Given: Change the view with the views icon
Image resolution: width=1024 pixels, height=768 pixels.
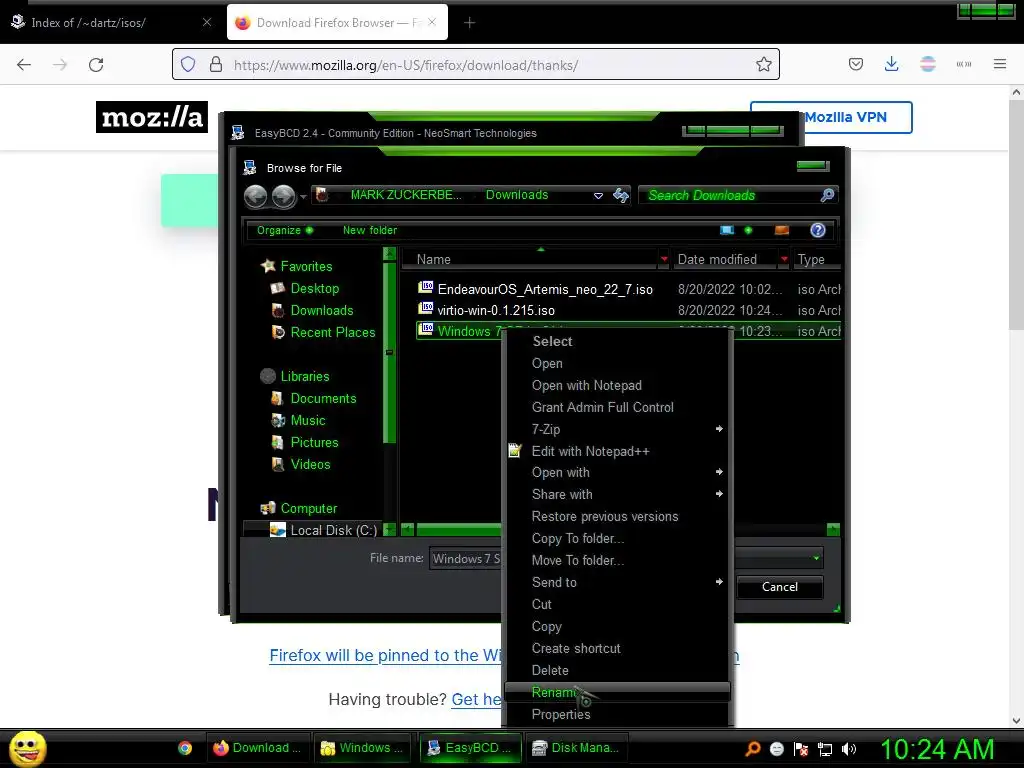Looking at the screenshot, I should pyautogui.click(x=727, y=230).
